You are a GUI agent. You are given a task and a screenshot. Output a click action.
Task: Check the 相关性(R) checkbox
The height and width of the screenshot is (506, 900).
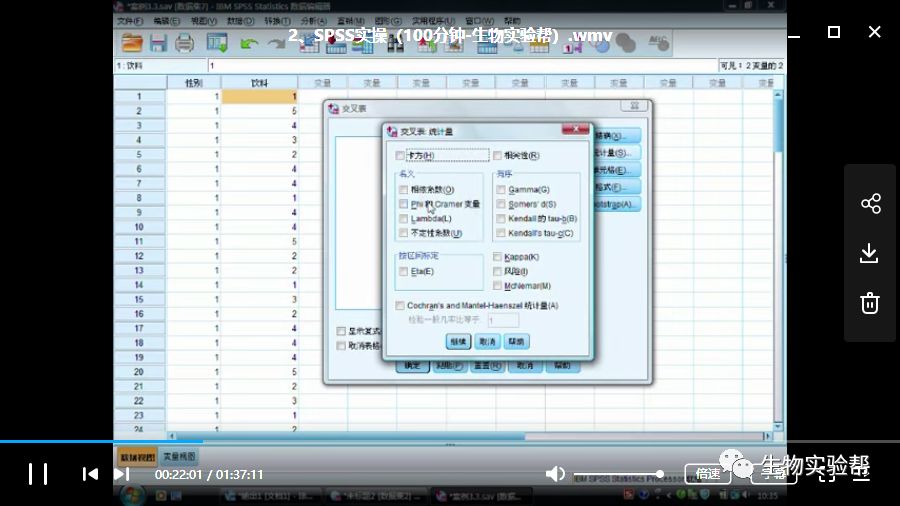pyautogui.click(x=497, y=155)
